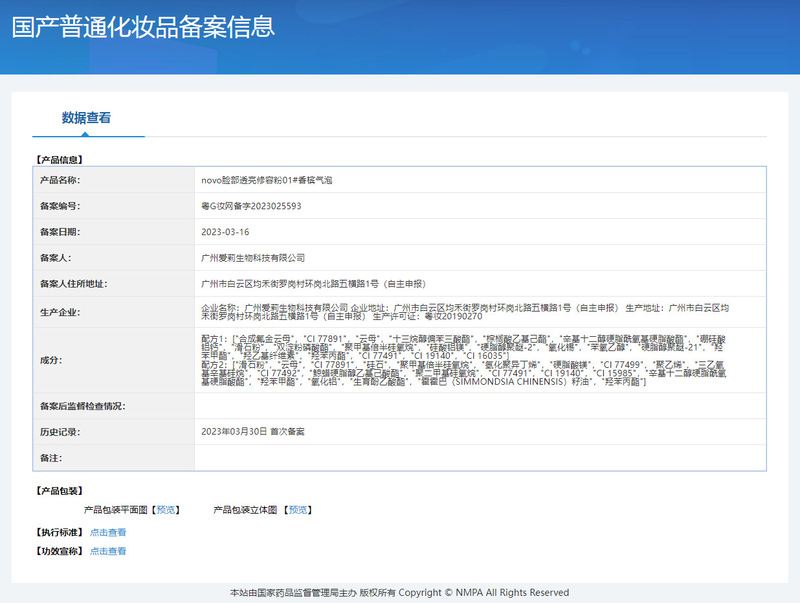
Task: Click the 产品包装平面图 label
Action: pyautogui.click(x=116, y=510)
